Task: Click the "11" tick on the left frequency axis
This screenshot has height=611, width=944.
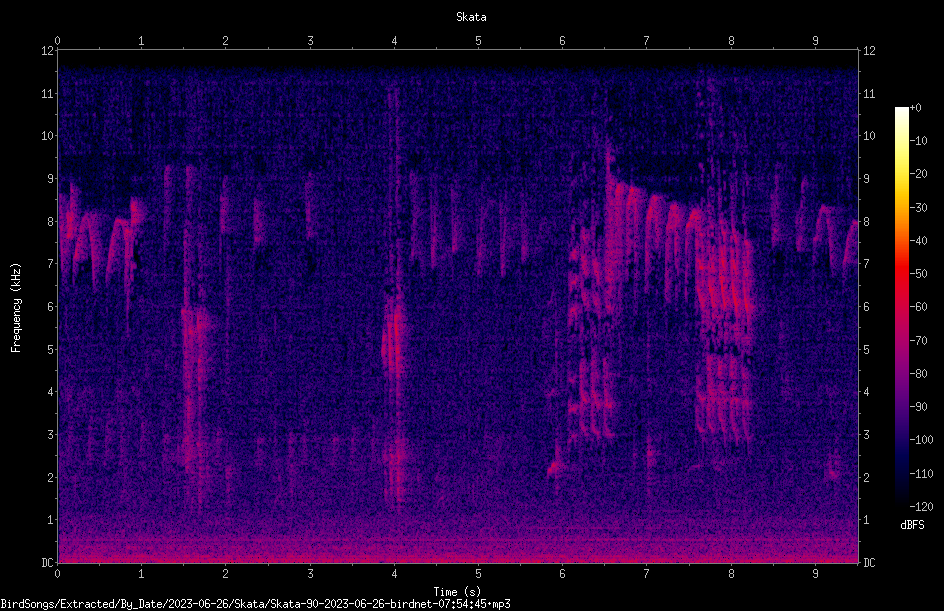Action: point(47,93)
